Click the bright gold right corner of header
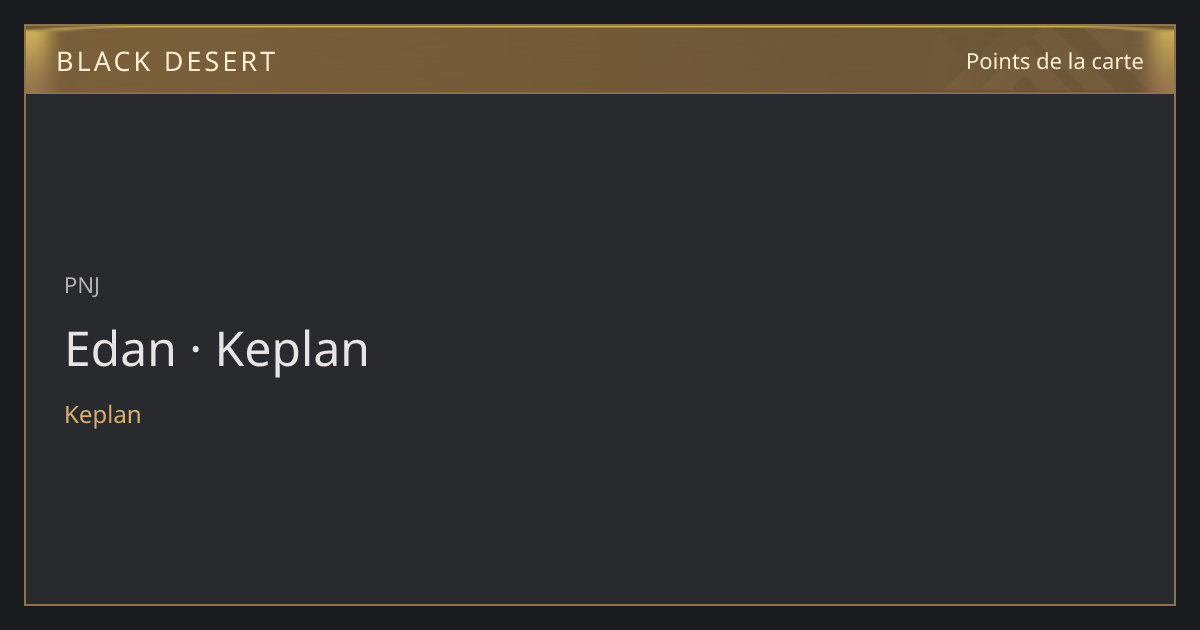This screenshot has height=630, width=1200. 1163,40
